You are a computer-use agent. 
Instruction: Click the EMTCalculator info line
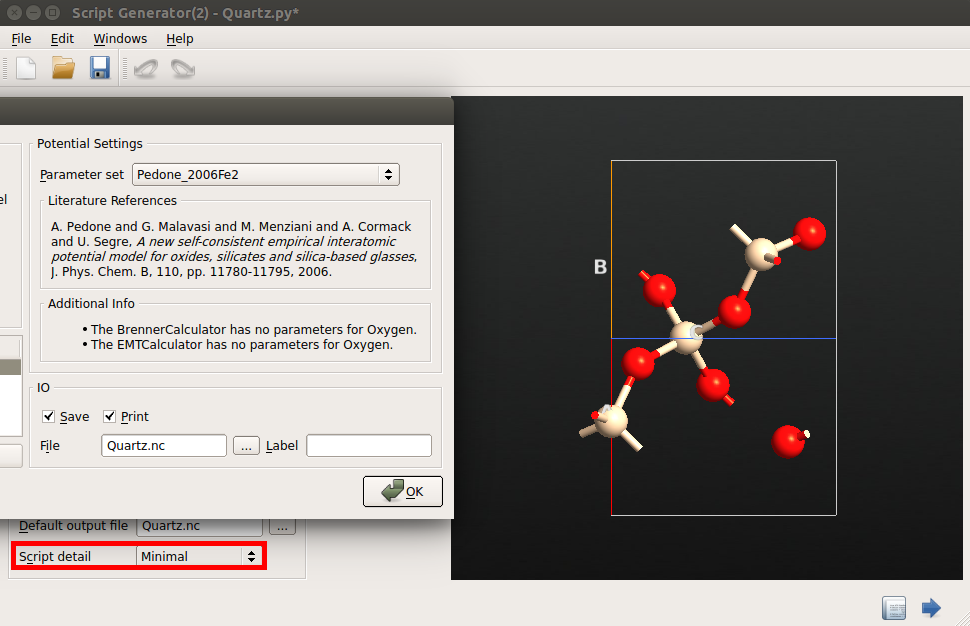click(x=242, y=345)
